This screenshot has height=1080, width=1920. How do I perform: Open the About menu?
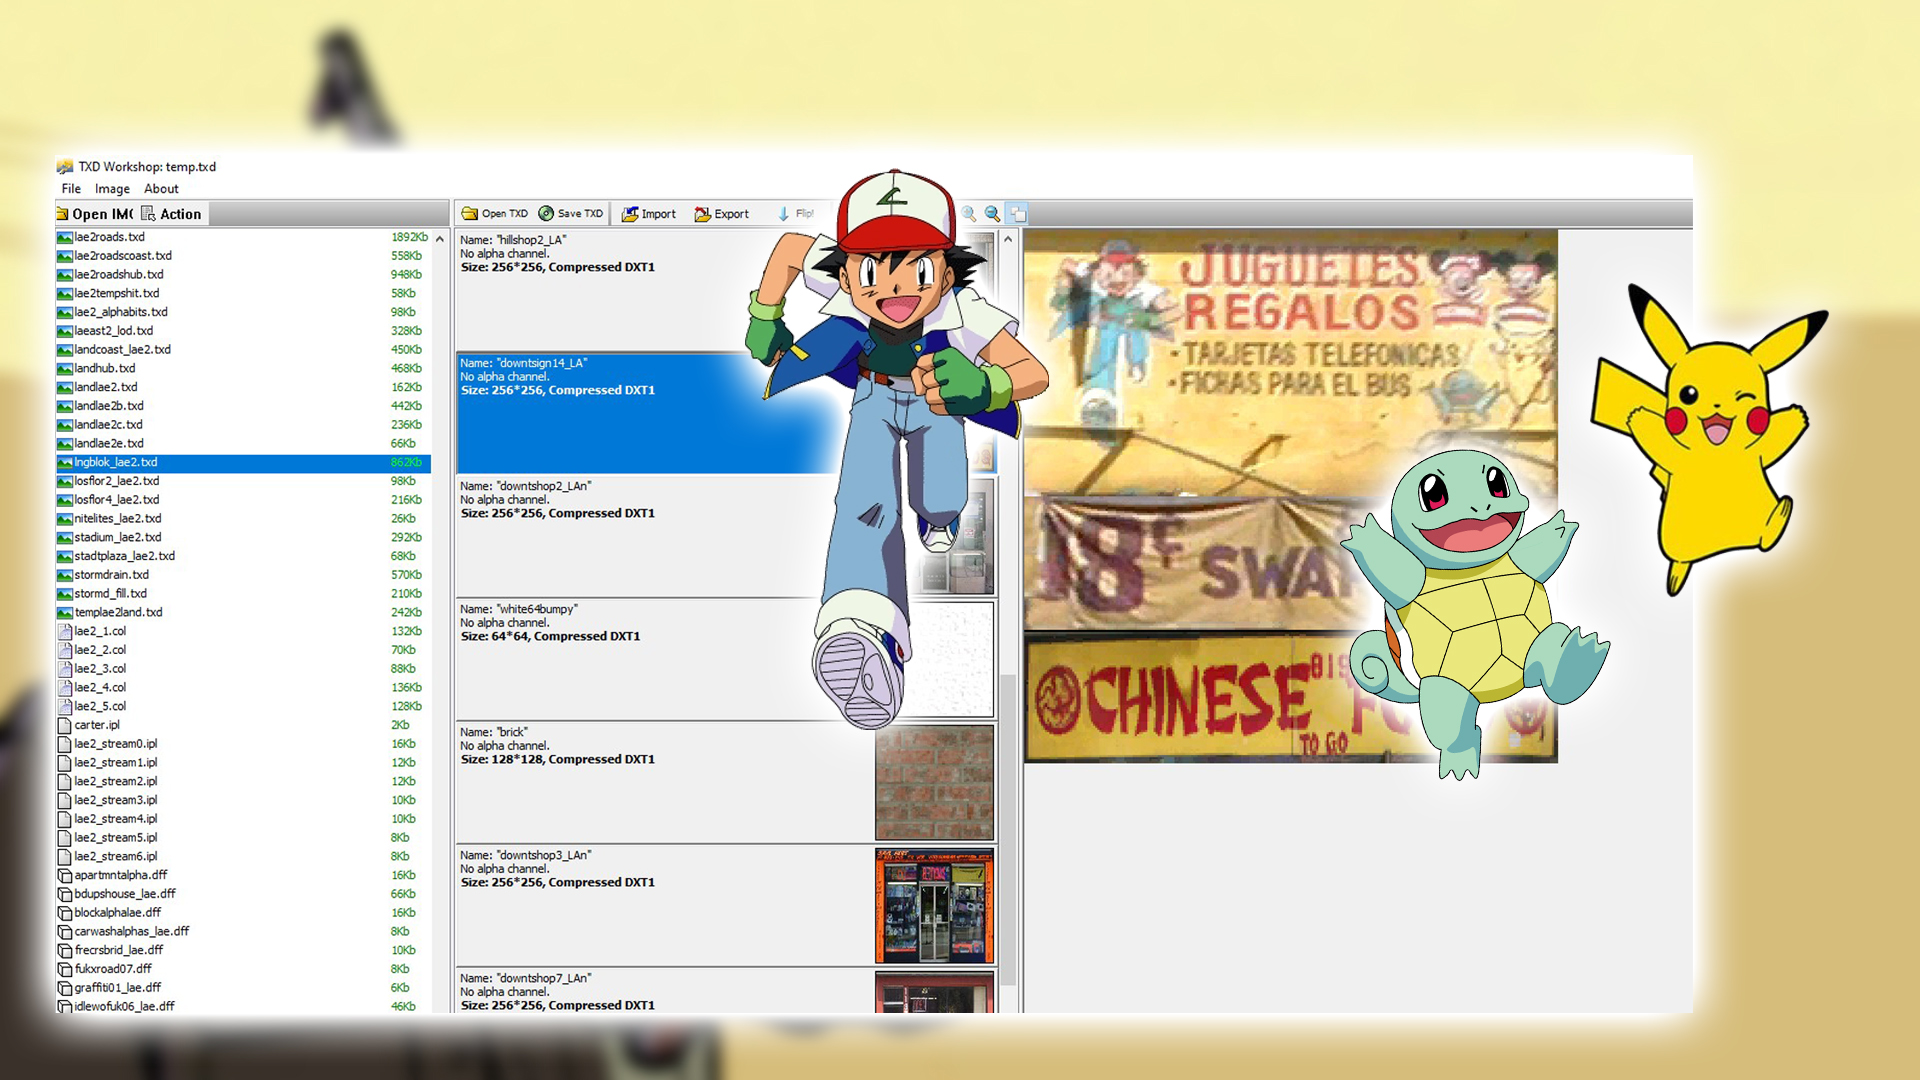tap(161, 188)
